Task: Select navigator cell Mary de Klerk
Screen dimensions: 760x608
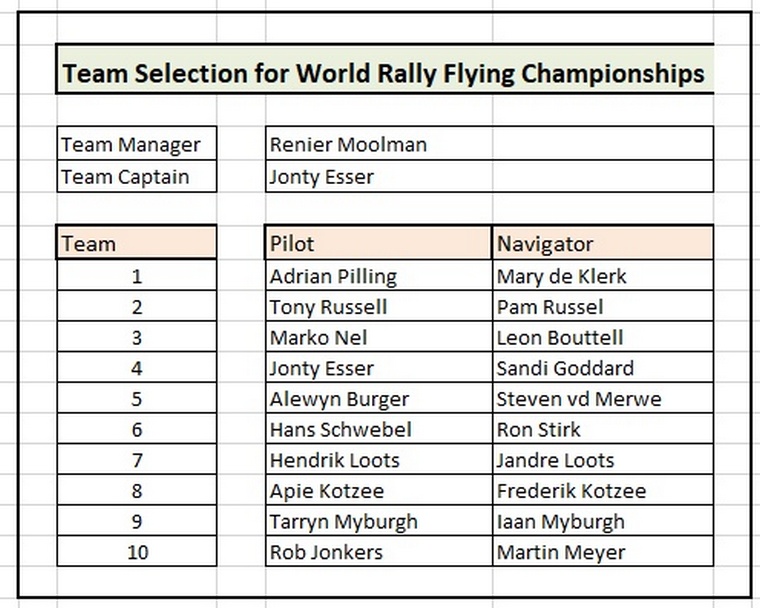Action: click(x=603, y=275)
